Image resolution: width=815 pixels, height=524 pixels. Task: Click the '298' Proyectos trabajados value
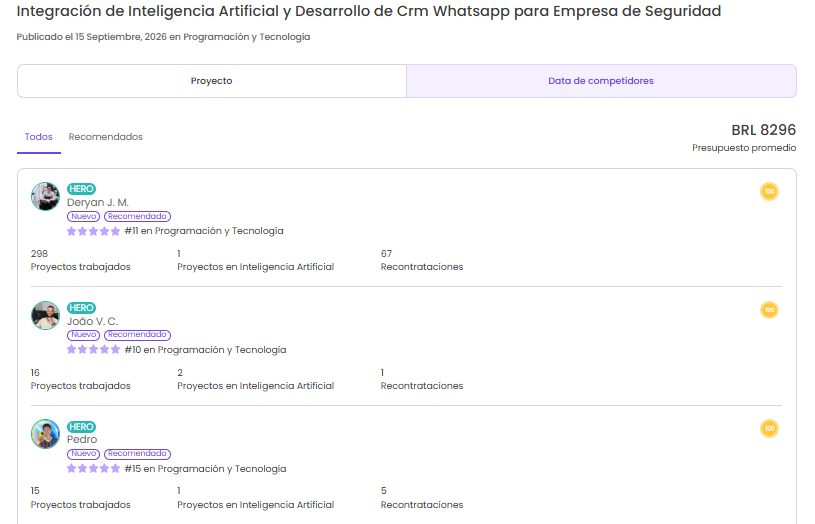click(39, 254)
